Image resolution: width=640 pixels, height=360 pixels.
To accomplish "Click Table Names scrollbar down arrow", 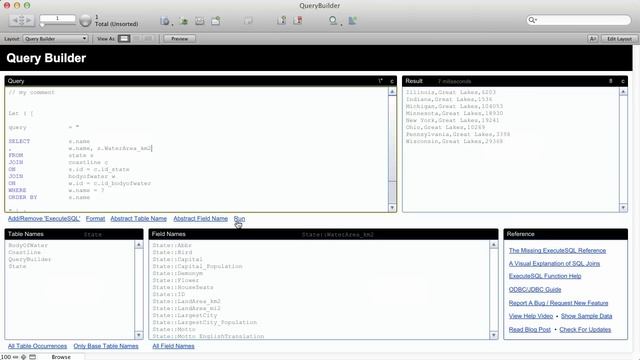I will coord(139,335).
